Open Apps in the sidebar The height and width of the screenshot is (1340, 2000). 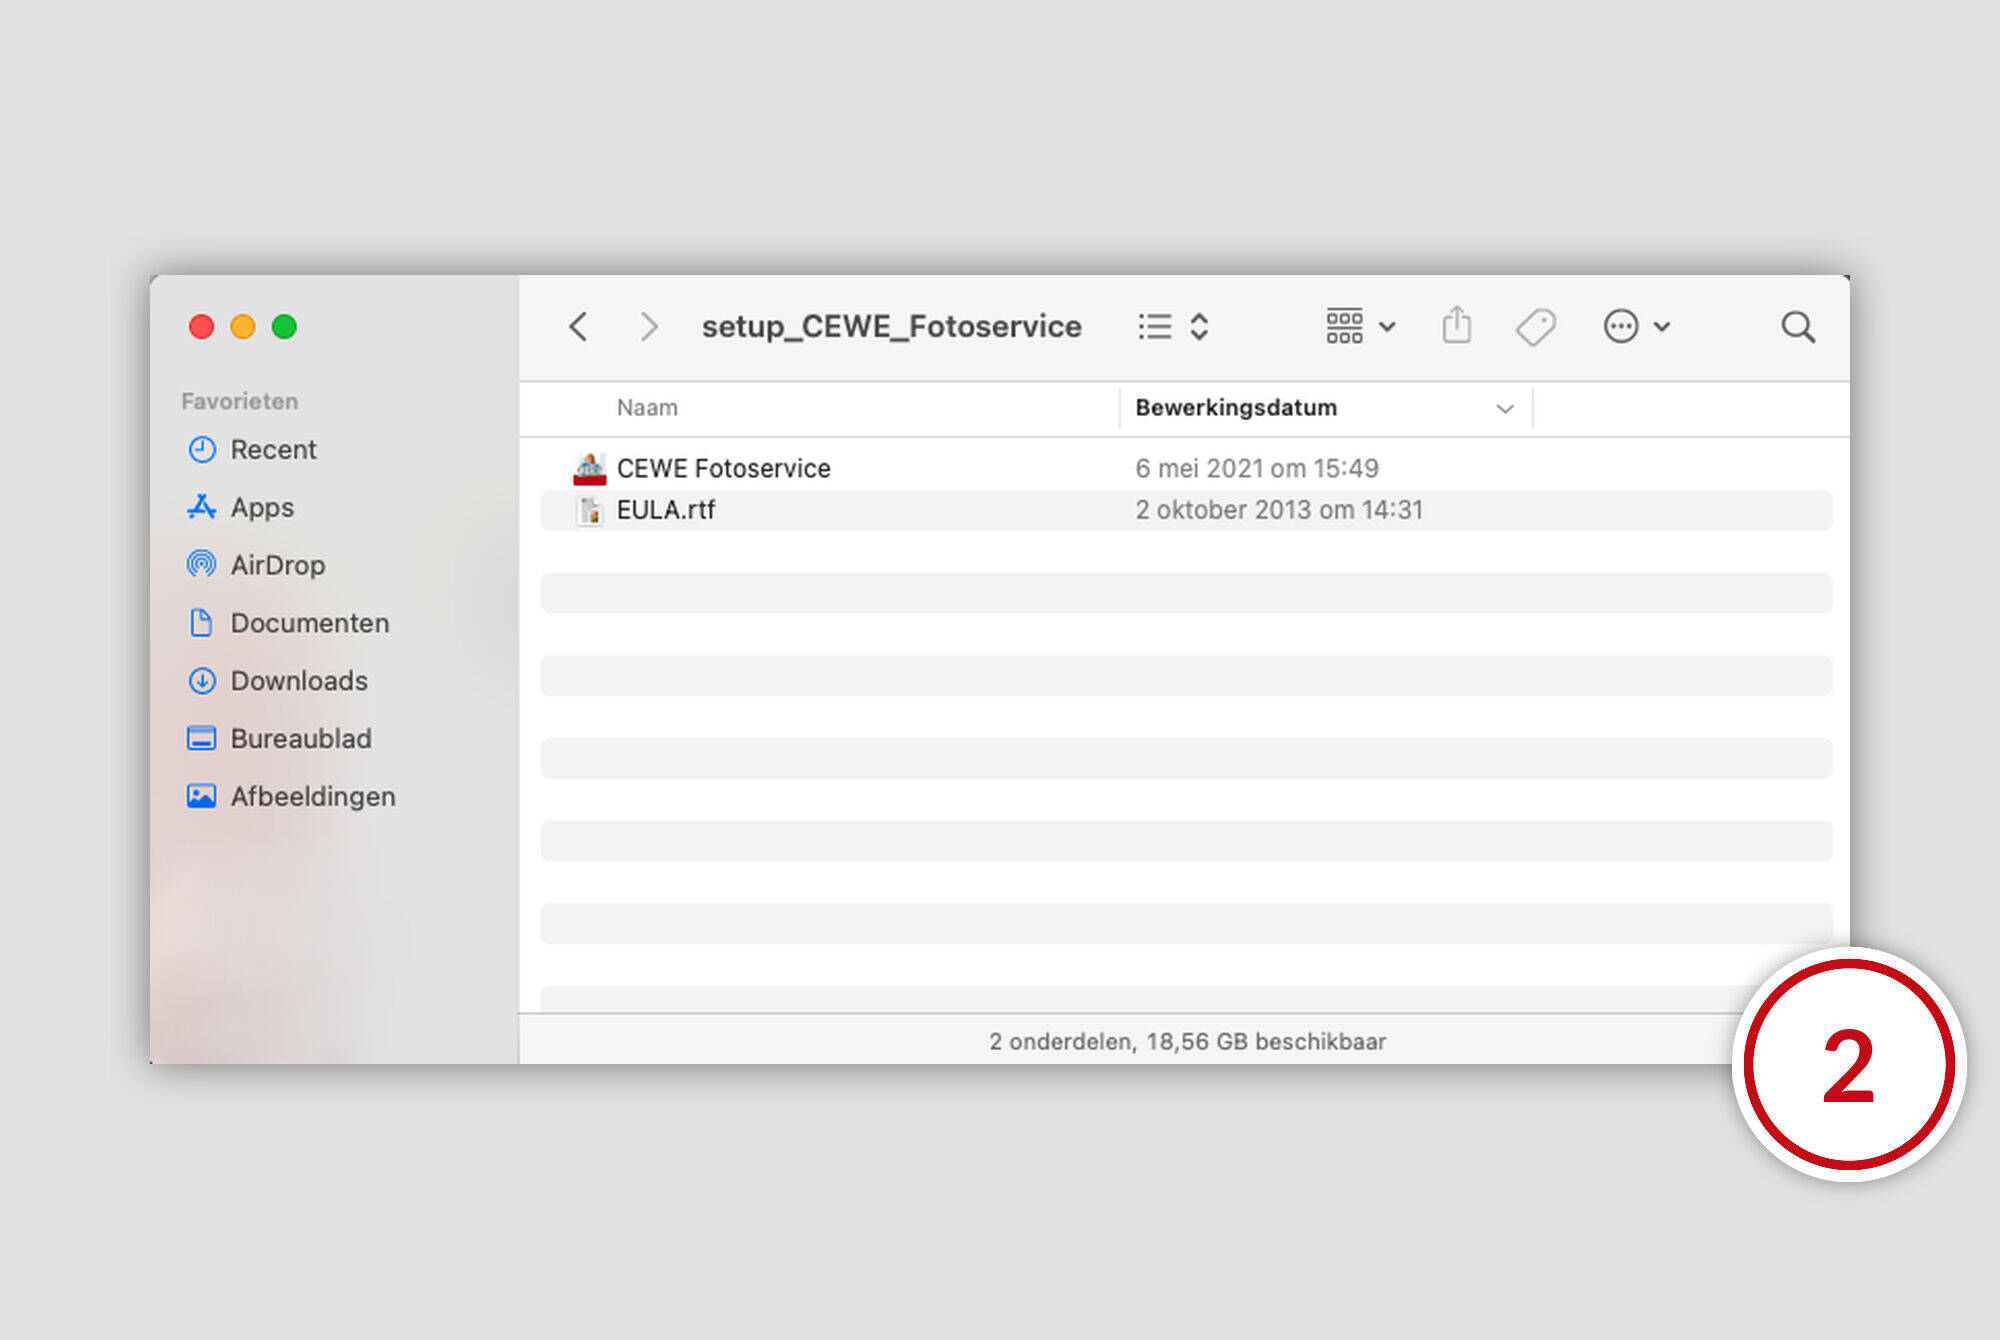coord(262,508)
